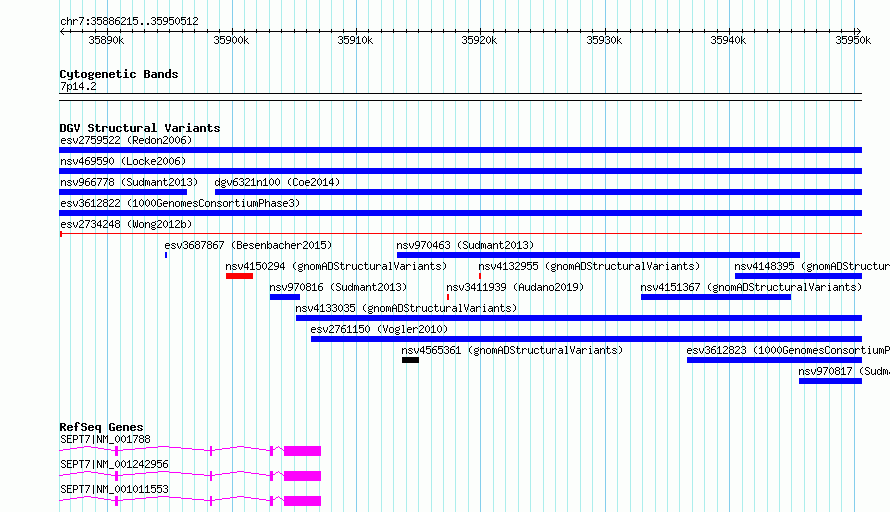Click the 35930k ruler tick label
Image resolution: width=890 pixels, height=512 pixels.
(x=604, y=40)
